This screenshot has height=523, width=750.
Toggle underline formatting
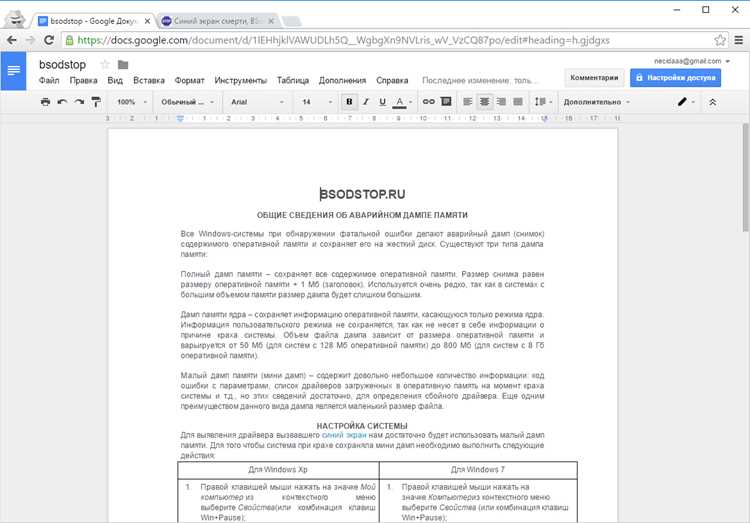(382, 101)
